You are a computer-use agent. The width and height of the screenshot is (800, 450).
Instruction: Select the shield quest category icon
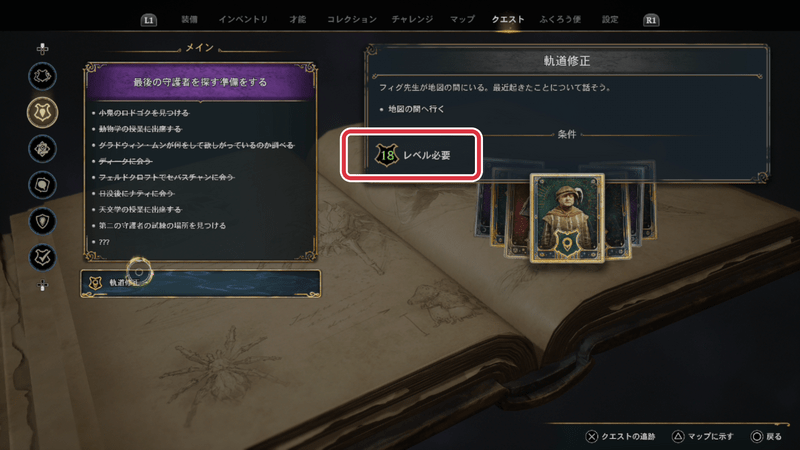tap(42, 221)
